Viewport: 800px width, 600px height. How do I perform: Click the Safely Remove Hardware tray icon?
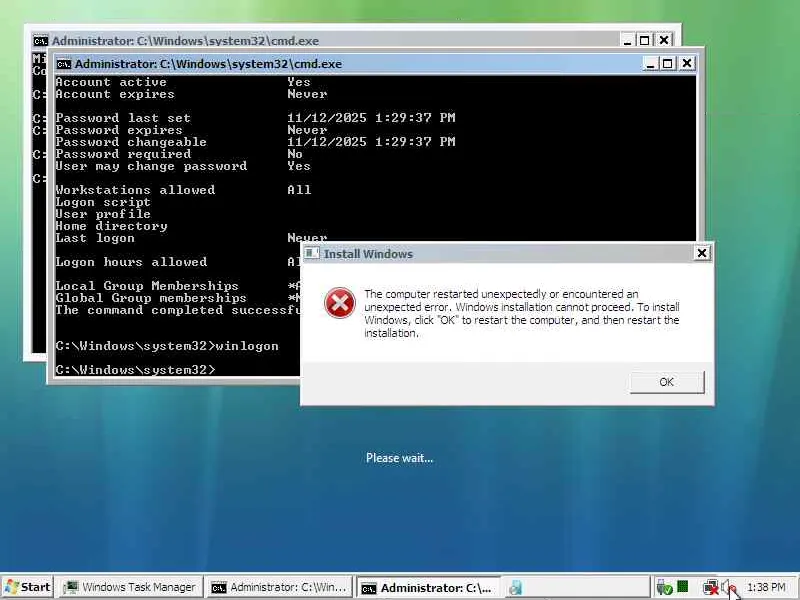click(x=664, y=588)
